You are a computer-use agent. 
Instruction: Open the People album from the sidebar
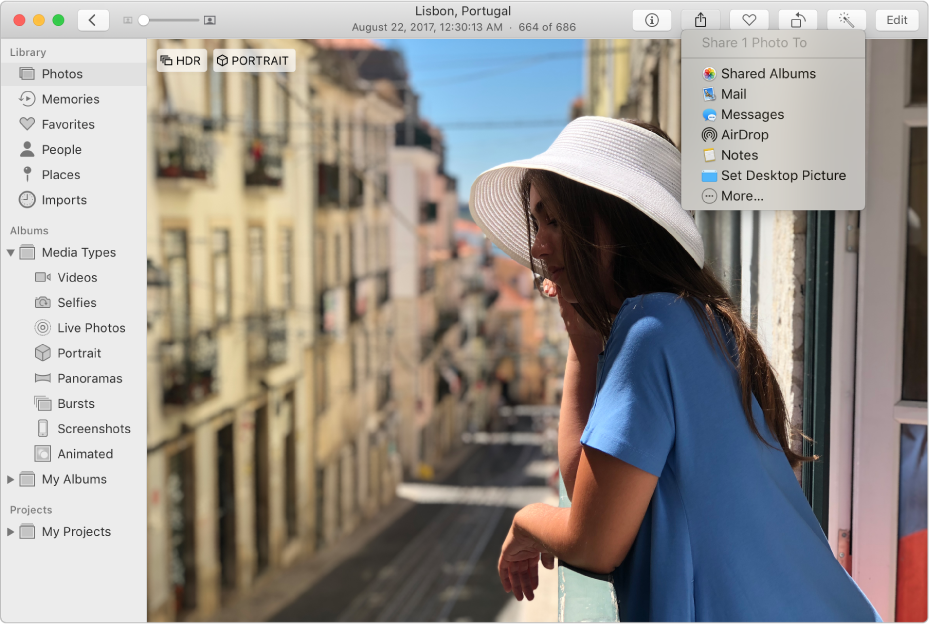click(64, 149)
